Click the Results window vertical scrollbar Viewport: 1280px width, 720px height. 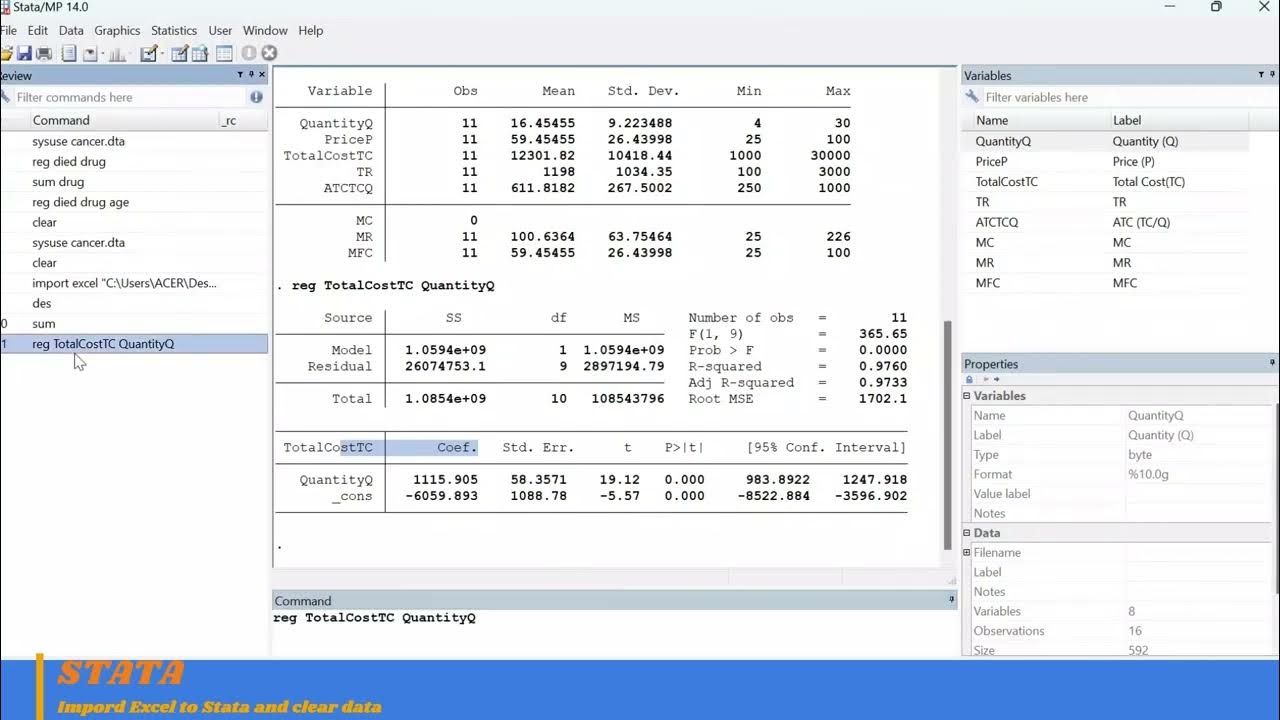tap(948, 434)
